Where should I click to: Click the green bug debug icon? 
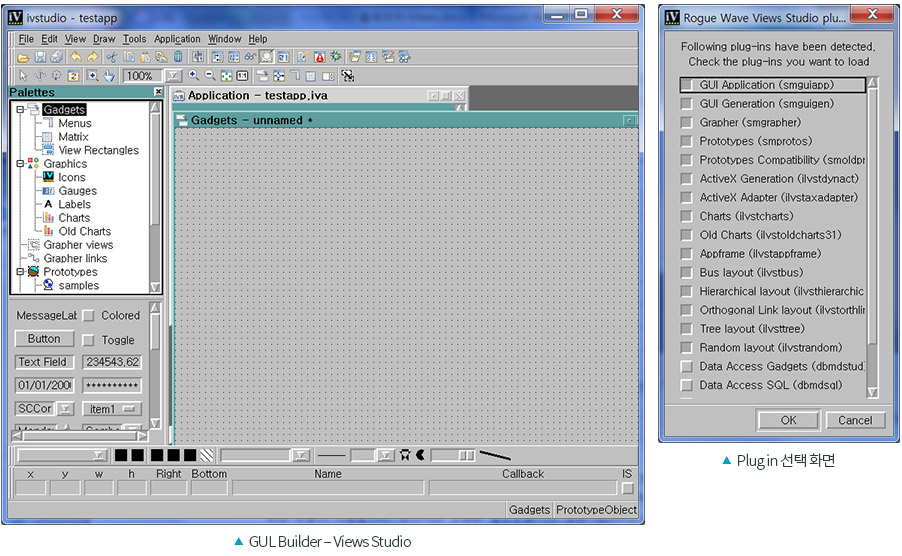pyautogui.click(x=336, y=56)
